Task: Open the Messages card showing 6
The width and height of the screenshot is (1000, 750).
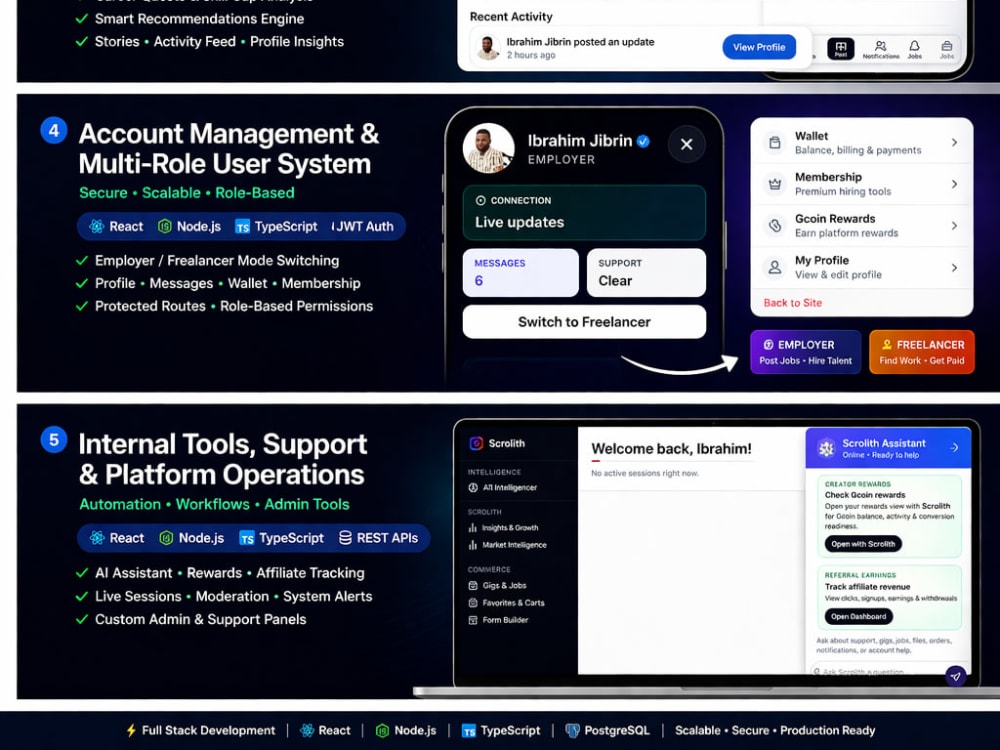Action: click(520, 272)
